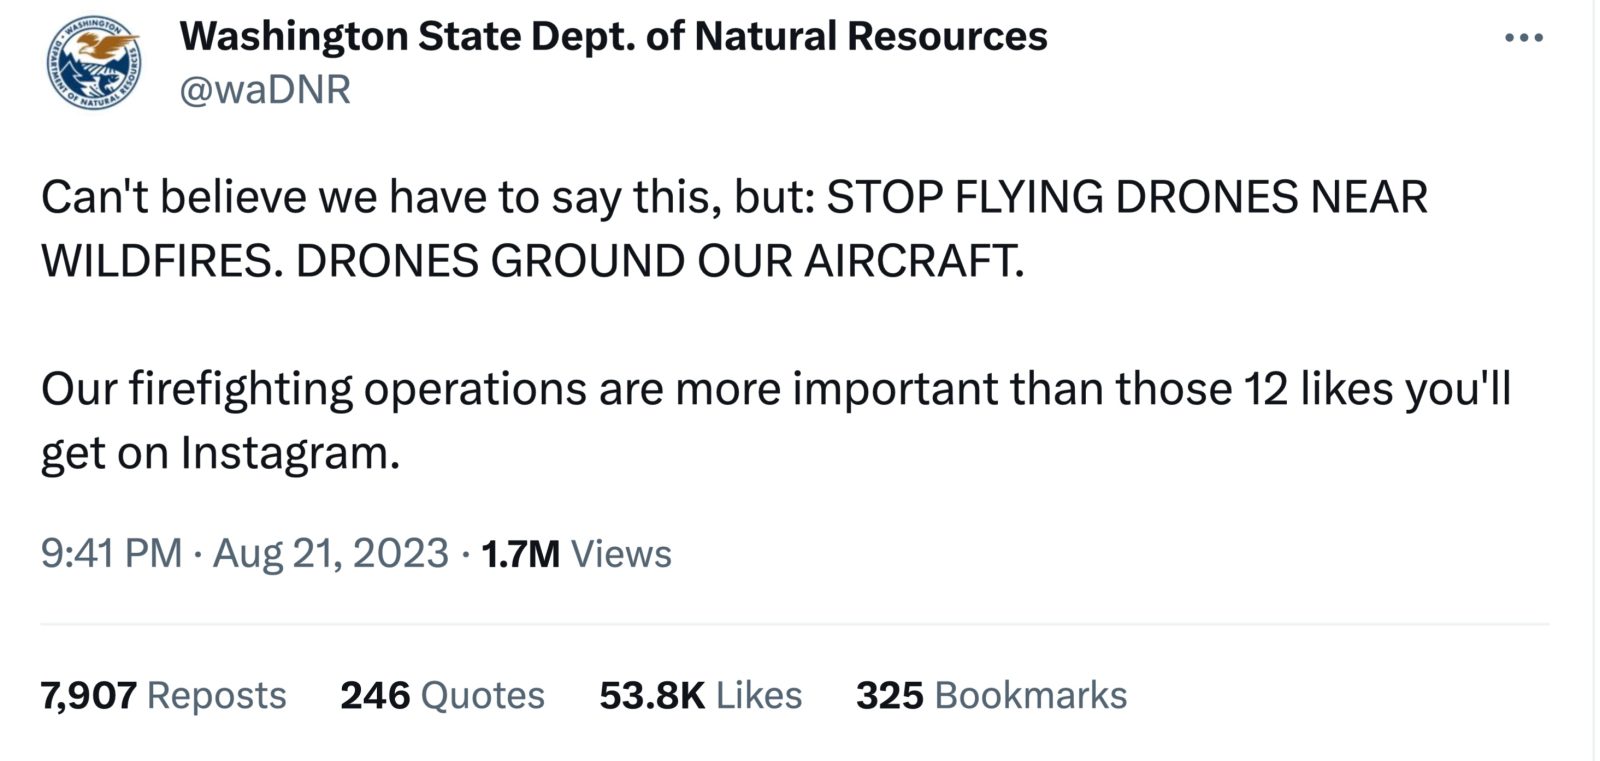Screen dimensions: 1600x761
Task: Click the @waDNR handle
Action: pyautogui.click(x=265, y=90)
